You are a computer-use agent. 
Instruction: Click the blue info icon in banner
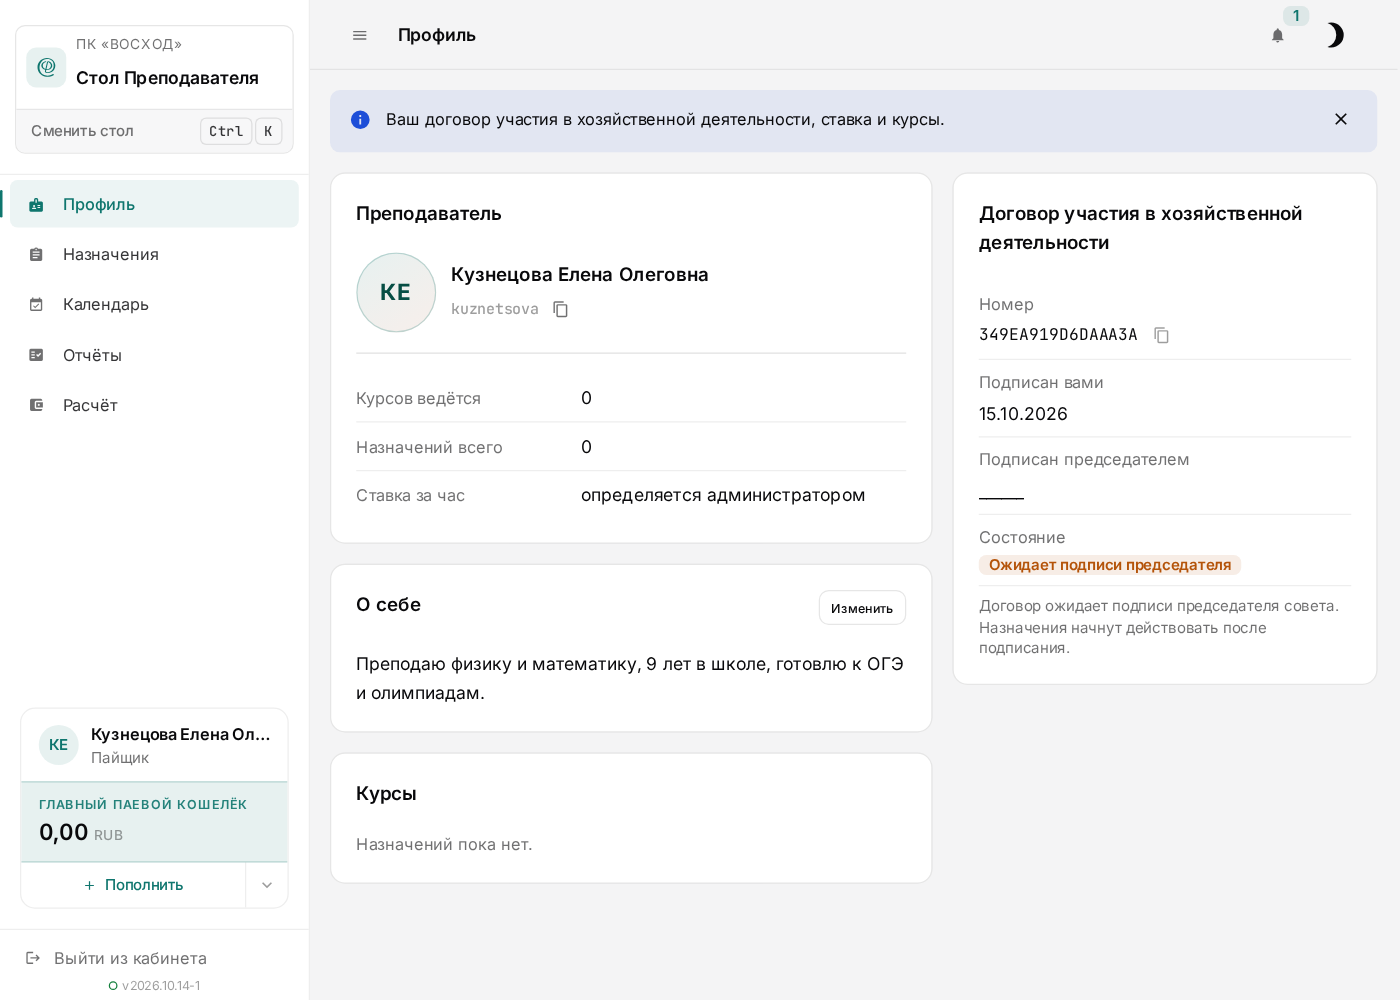[x=360, y=120]
